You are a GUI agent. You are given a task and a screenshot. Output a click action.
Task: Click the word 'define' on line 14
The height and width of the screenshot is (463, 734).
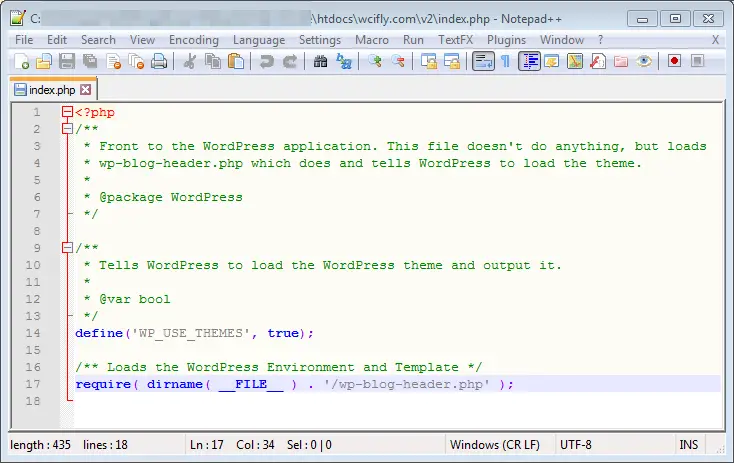[99, 333]
